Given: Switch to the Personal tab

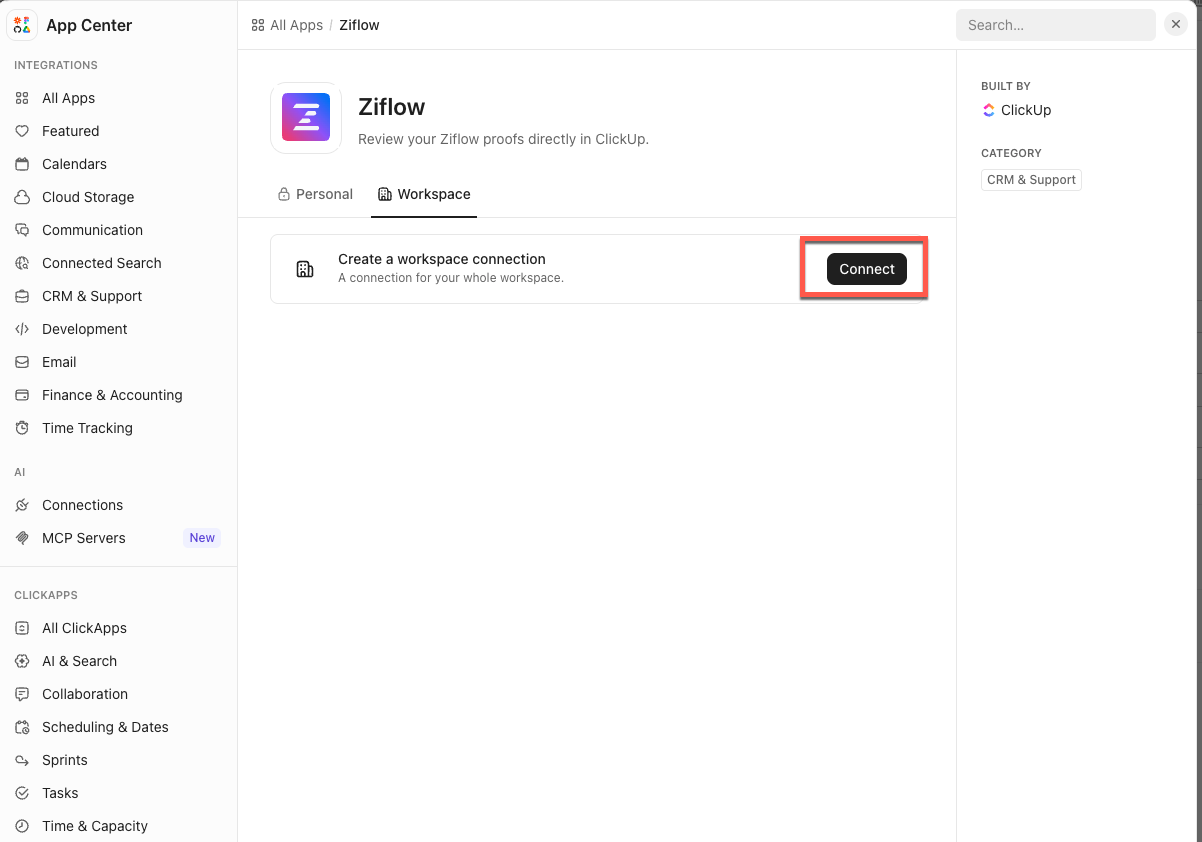Looking at the screenshot, I should [x=315, y=194].
